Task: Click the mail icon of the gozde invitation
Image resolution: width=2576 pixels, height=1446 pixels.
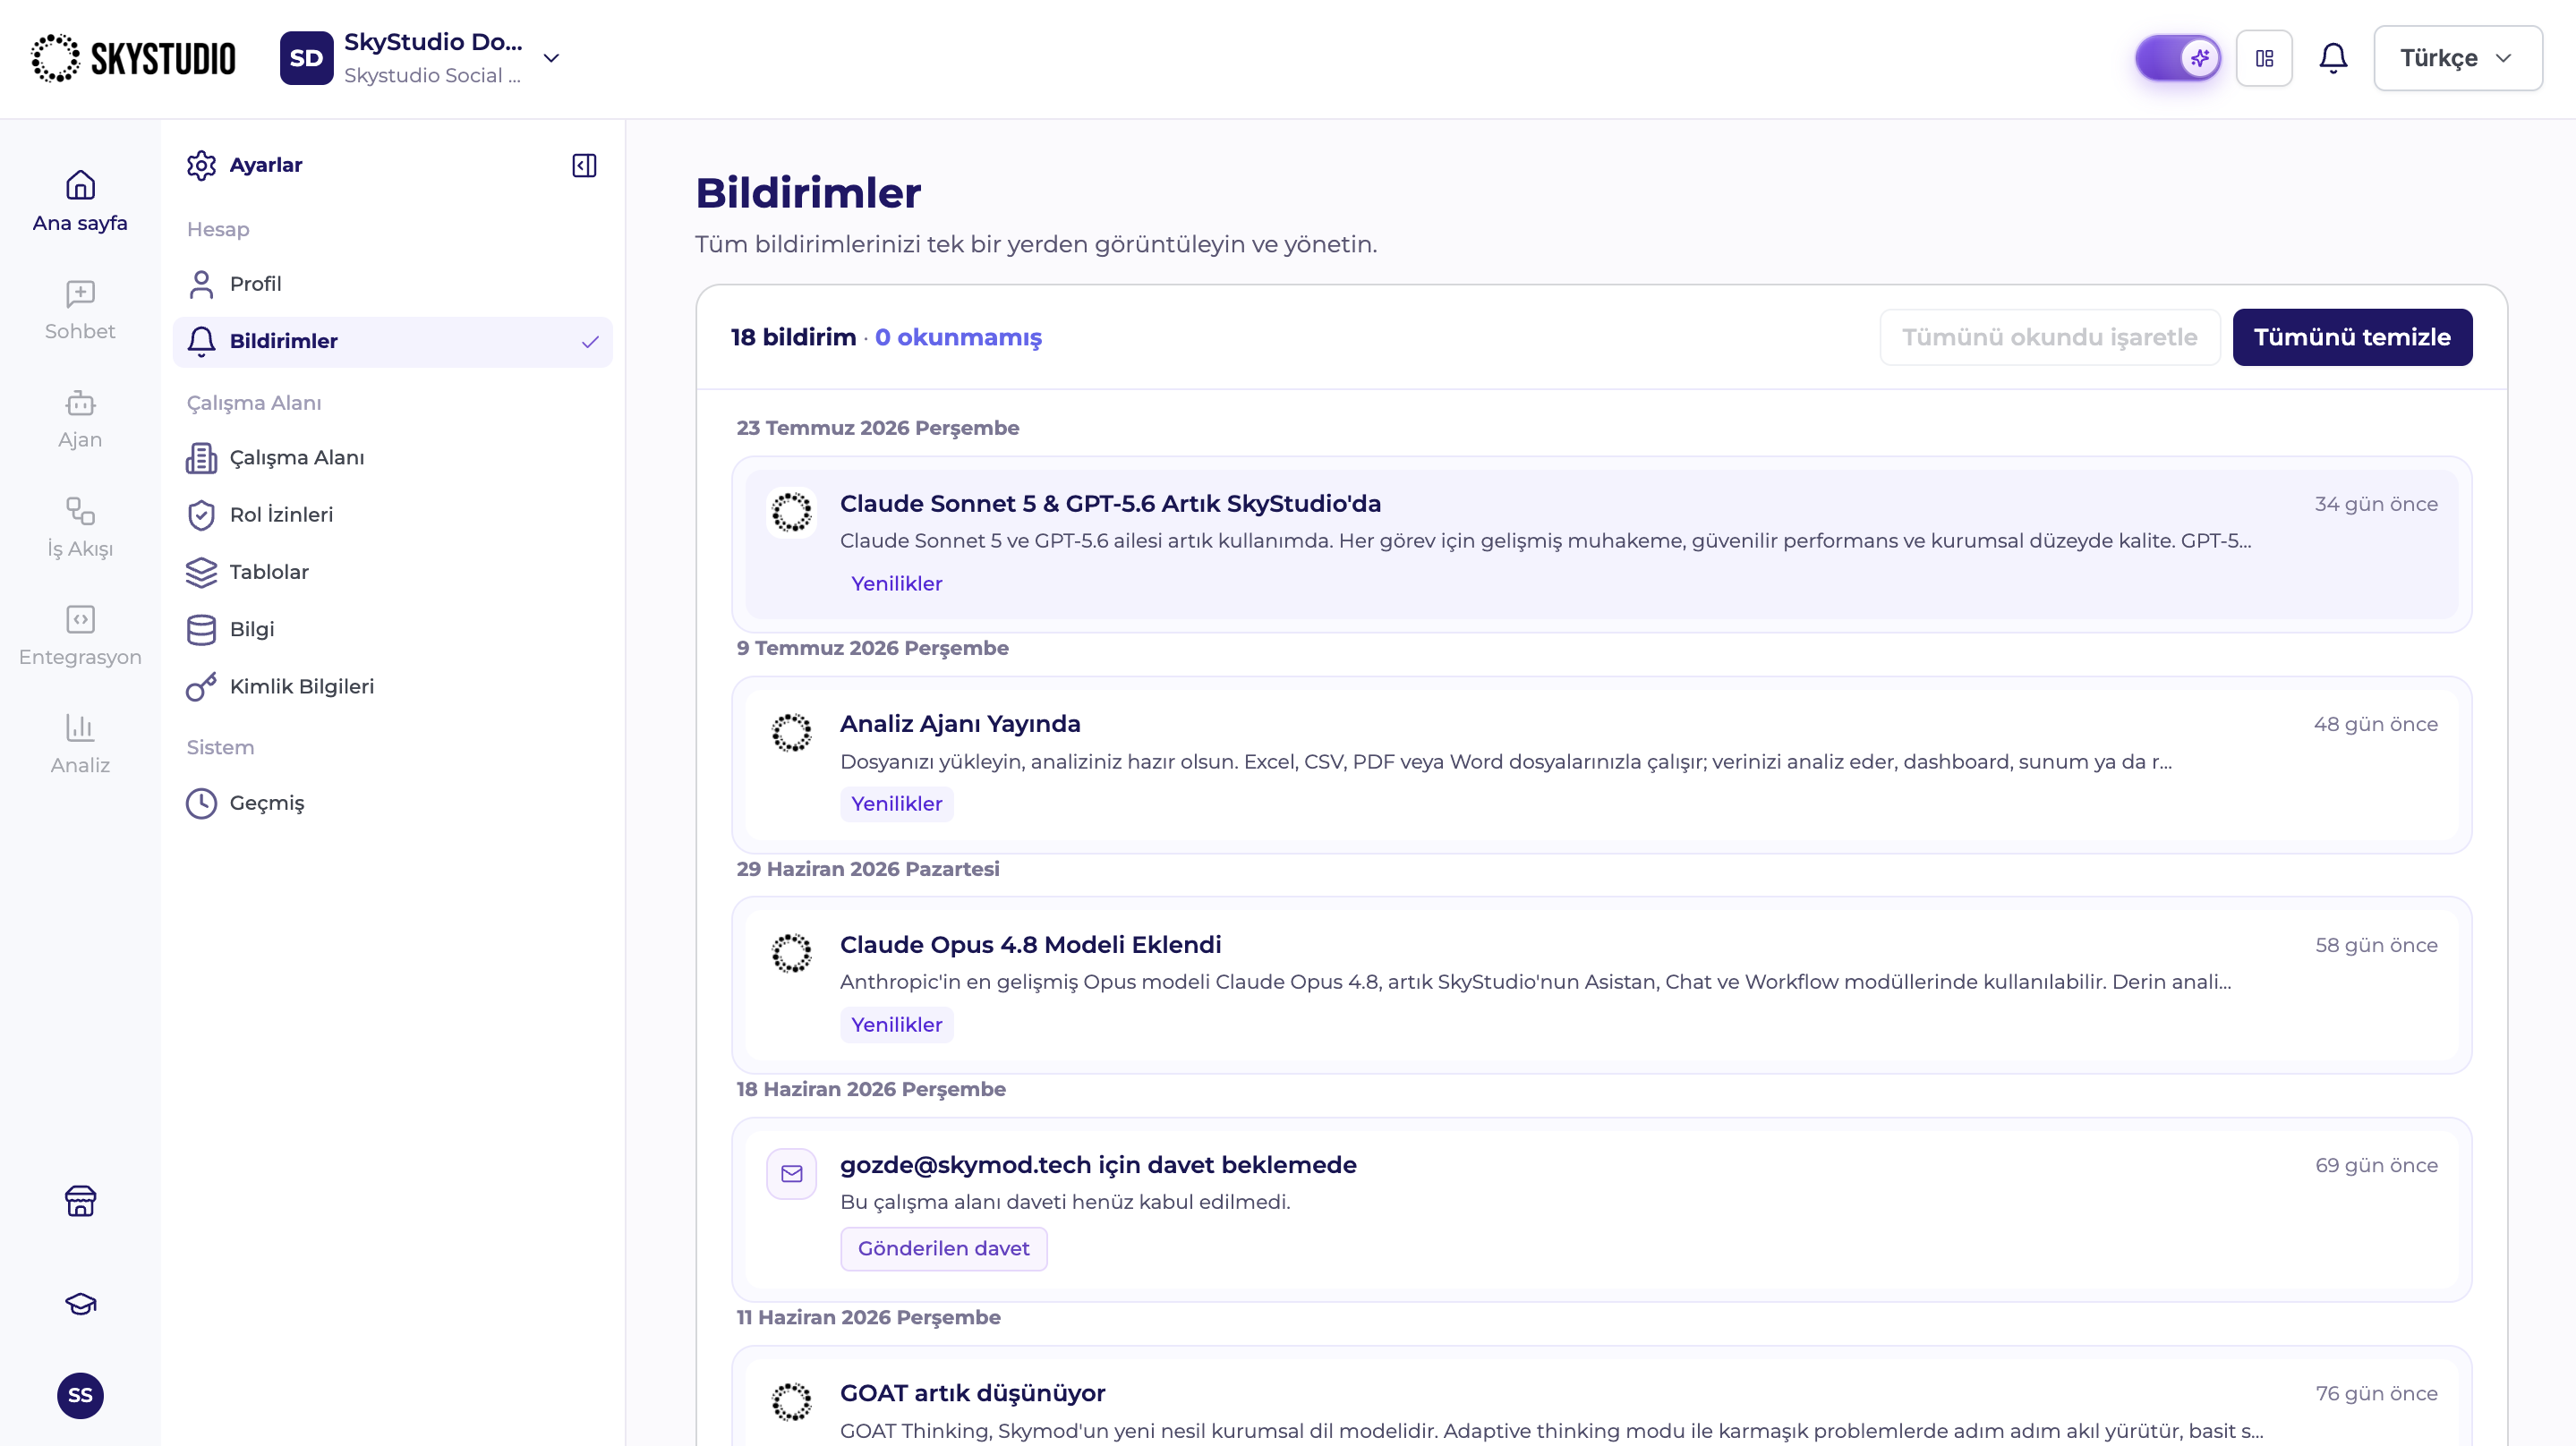Action: tap(792, 1173)
